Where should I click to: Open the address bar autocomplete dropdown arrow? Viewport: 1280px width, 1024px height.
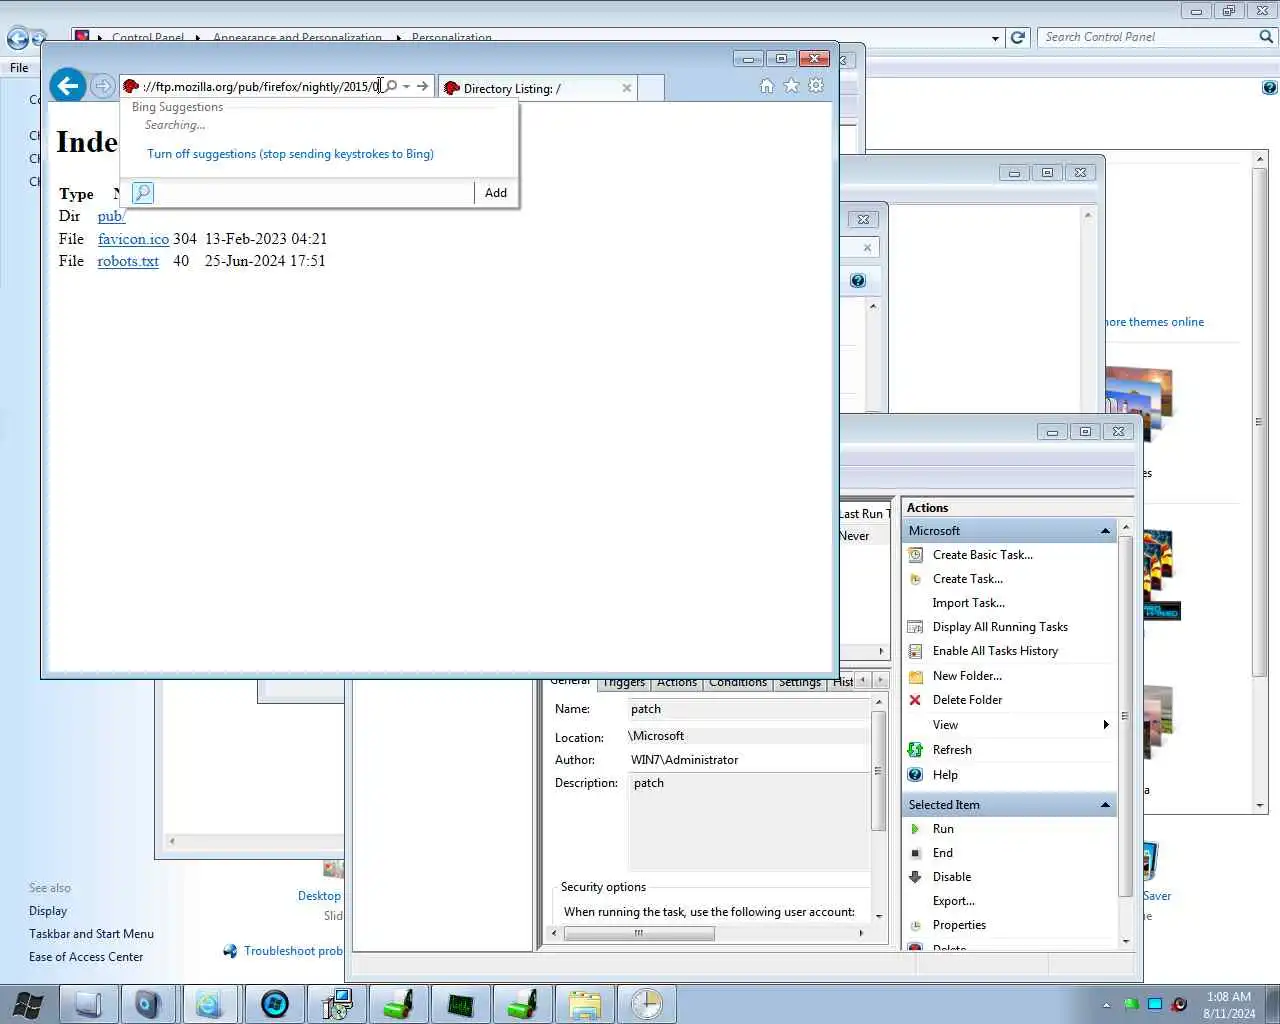(406, 87)
